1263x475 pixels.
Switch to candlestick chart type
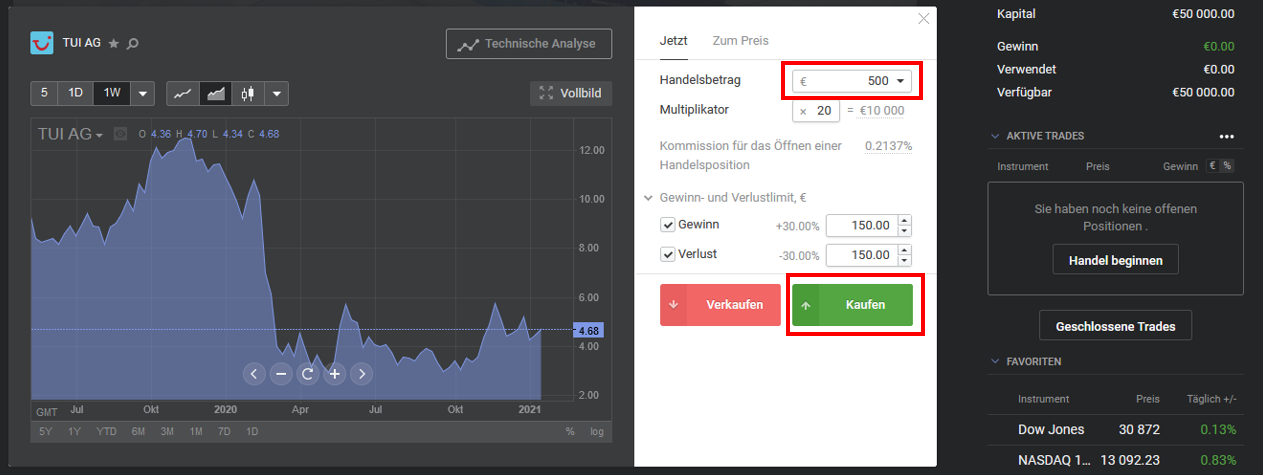248,93
